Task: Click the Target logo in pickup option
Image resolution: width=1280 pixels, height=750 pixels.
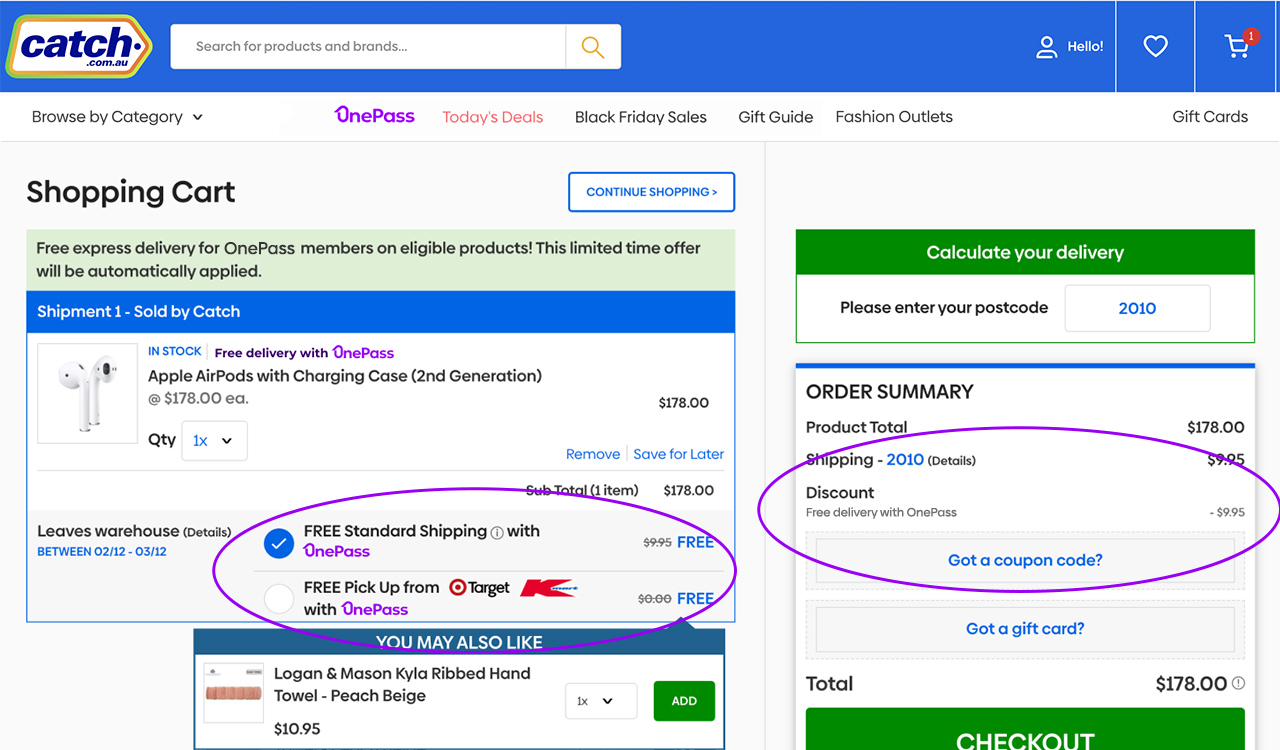Action: pos(478,588)
